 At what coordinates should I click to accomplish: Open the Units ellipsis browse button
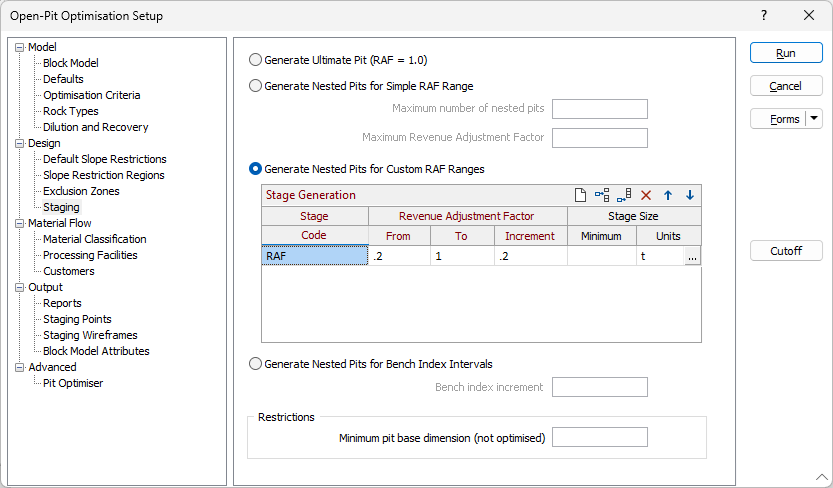click(692, 256)
